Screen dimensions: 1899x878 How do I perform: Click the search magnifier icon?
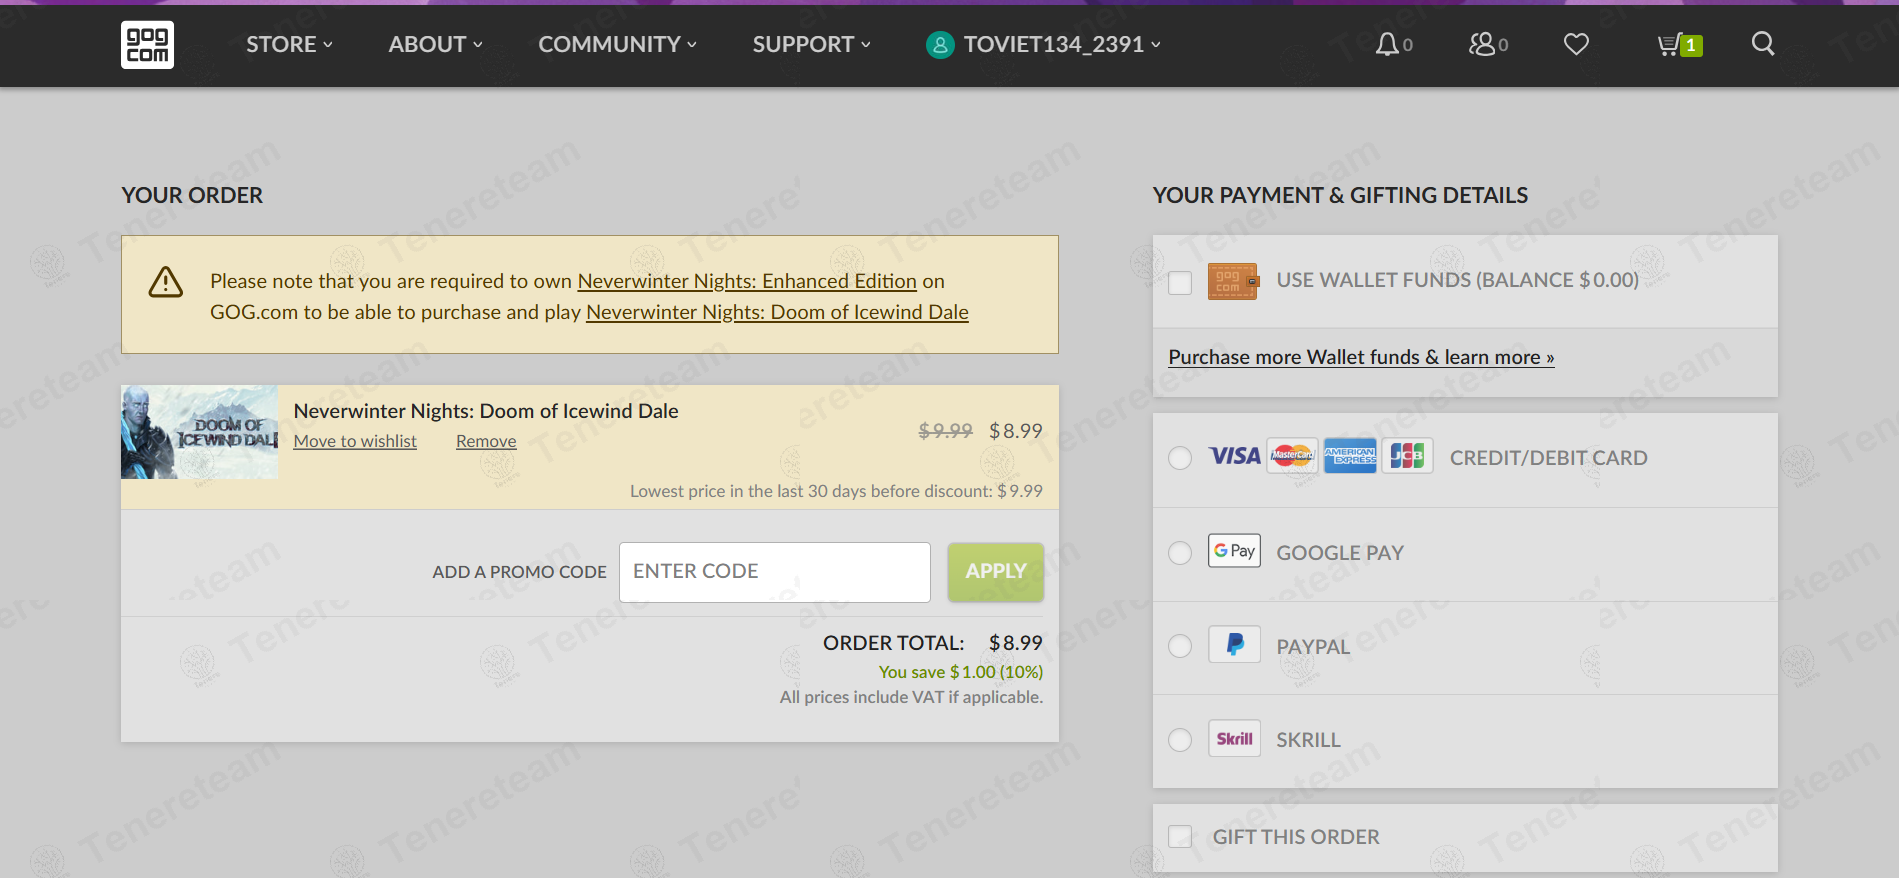click(1763, 44)
